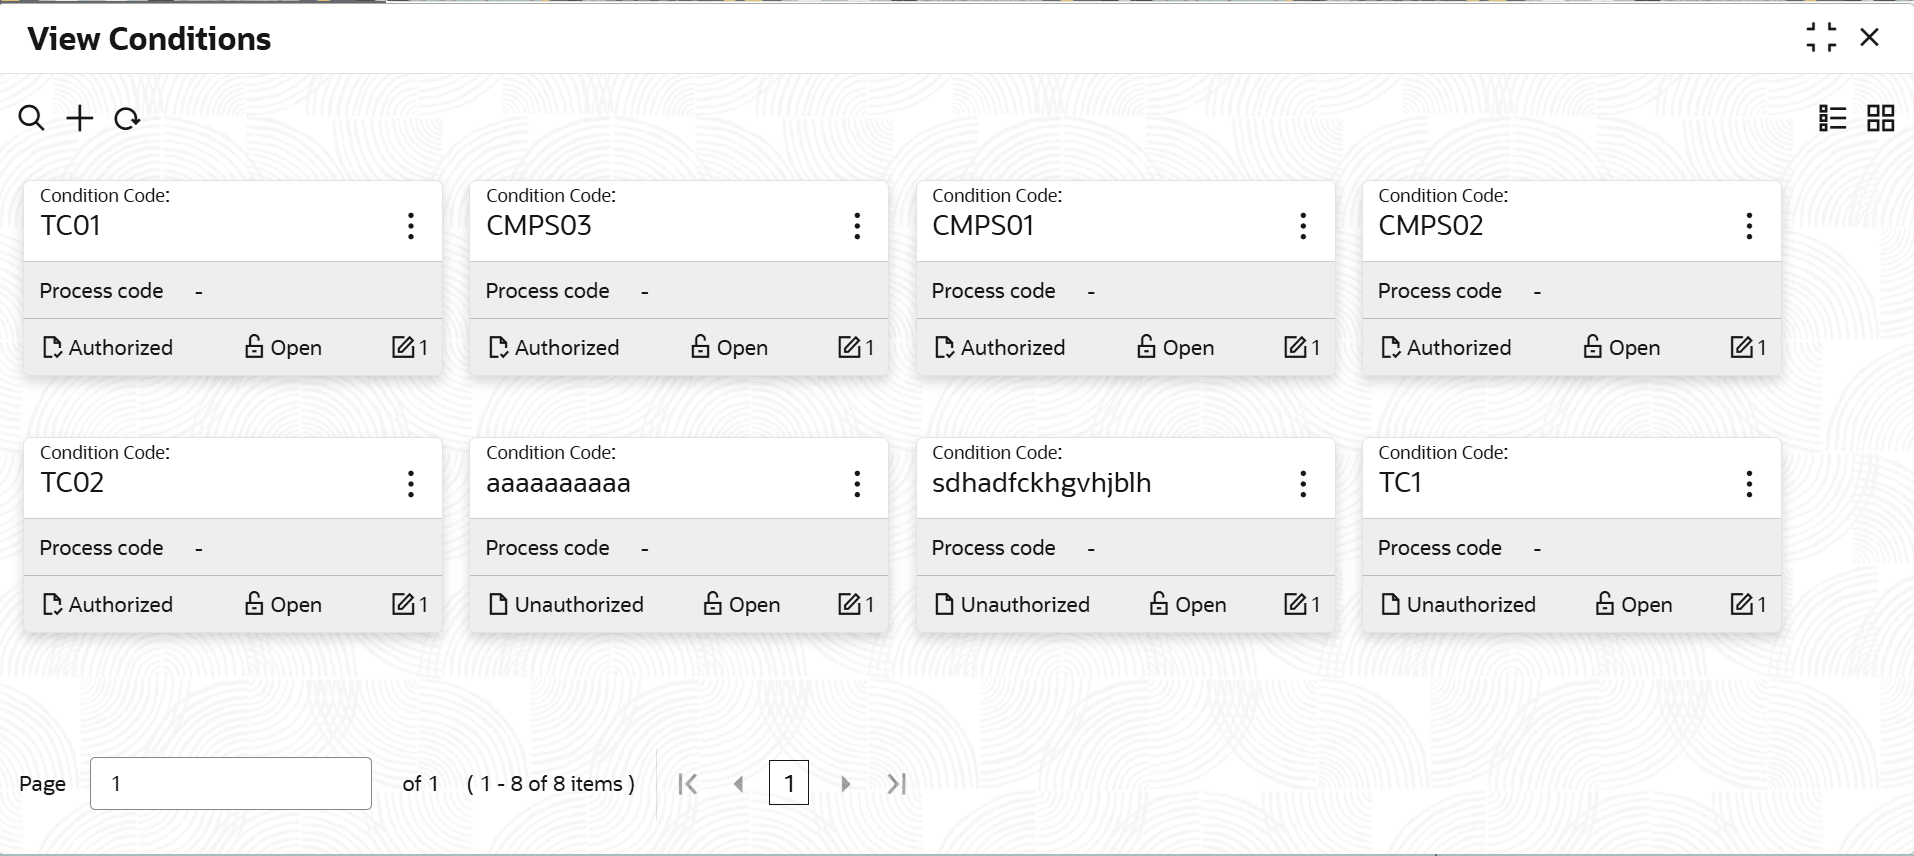The width and height of the screenshot is (1914, 856).
Task: Open options menu for CMPS03 card
Action: click(x=857, y=226)
